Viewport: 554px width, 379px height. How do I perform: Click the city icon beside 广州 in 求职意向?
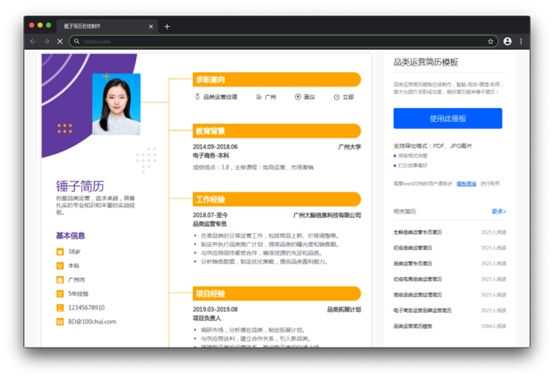pyautogui.click(x=259, y=97)
